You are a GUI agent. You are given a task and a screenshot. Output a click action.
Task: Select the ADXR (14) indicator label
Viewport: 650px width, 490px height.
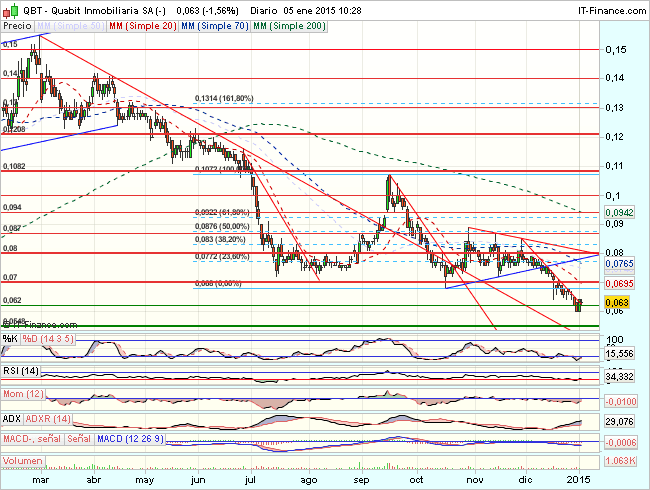tap(48, 419)
